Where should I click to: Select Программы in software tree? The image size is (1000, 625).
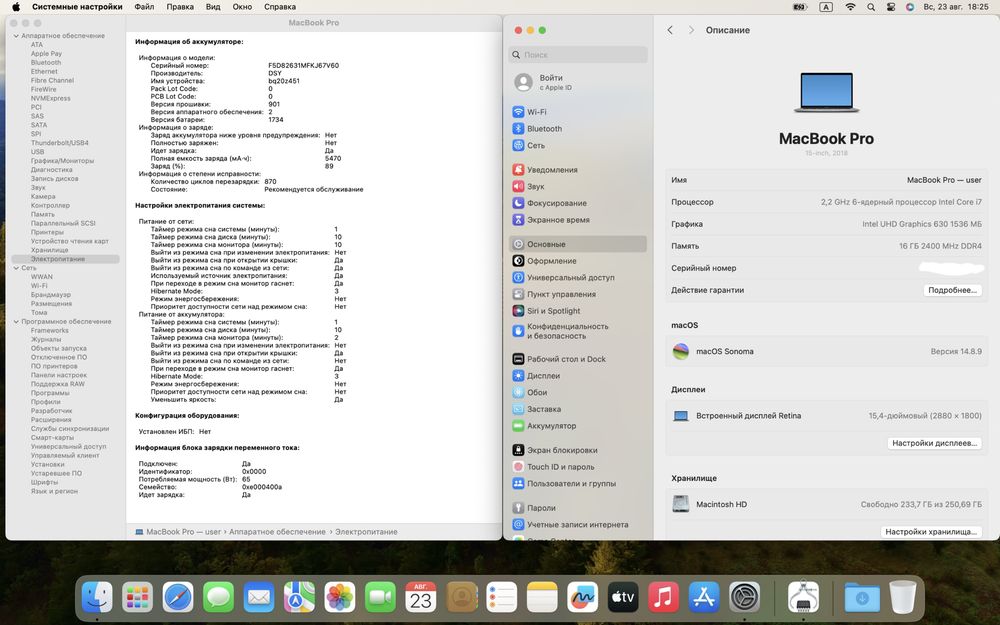click(50, 393)
